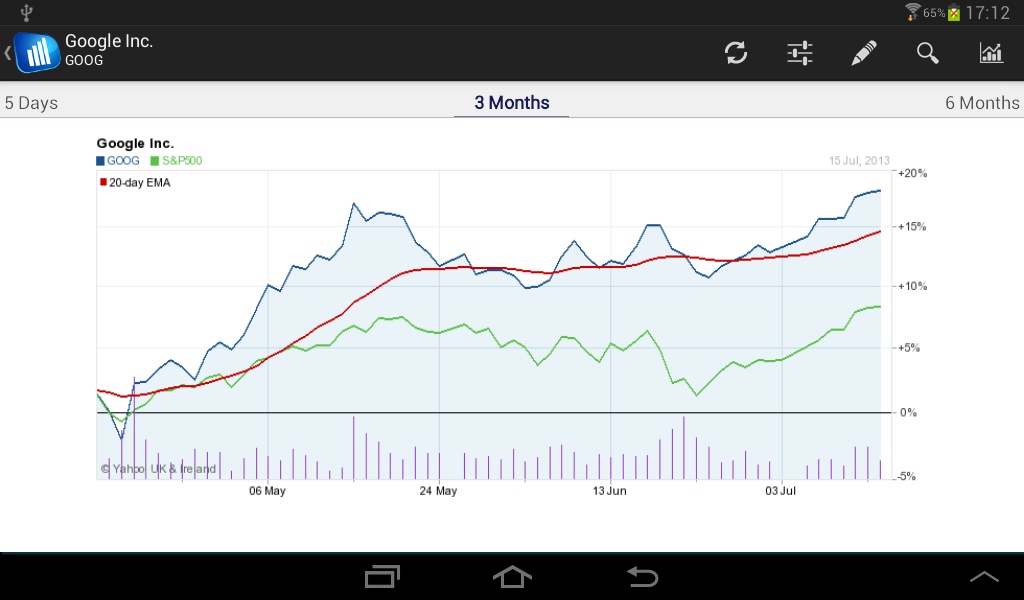Tap the S&P500 line's final point
The width and height of the screenshot is (1024, 600).
[x=880, y=307]
